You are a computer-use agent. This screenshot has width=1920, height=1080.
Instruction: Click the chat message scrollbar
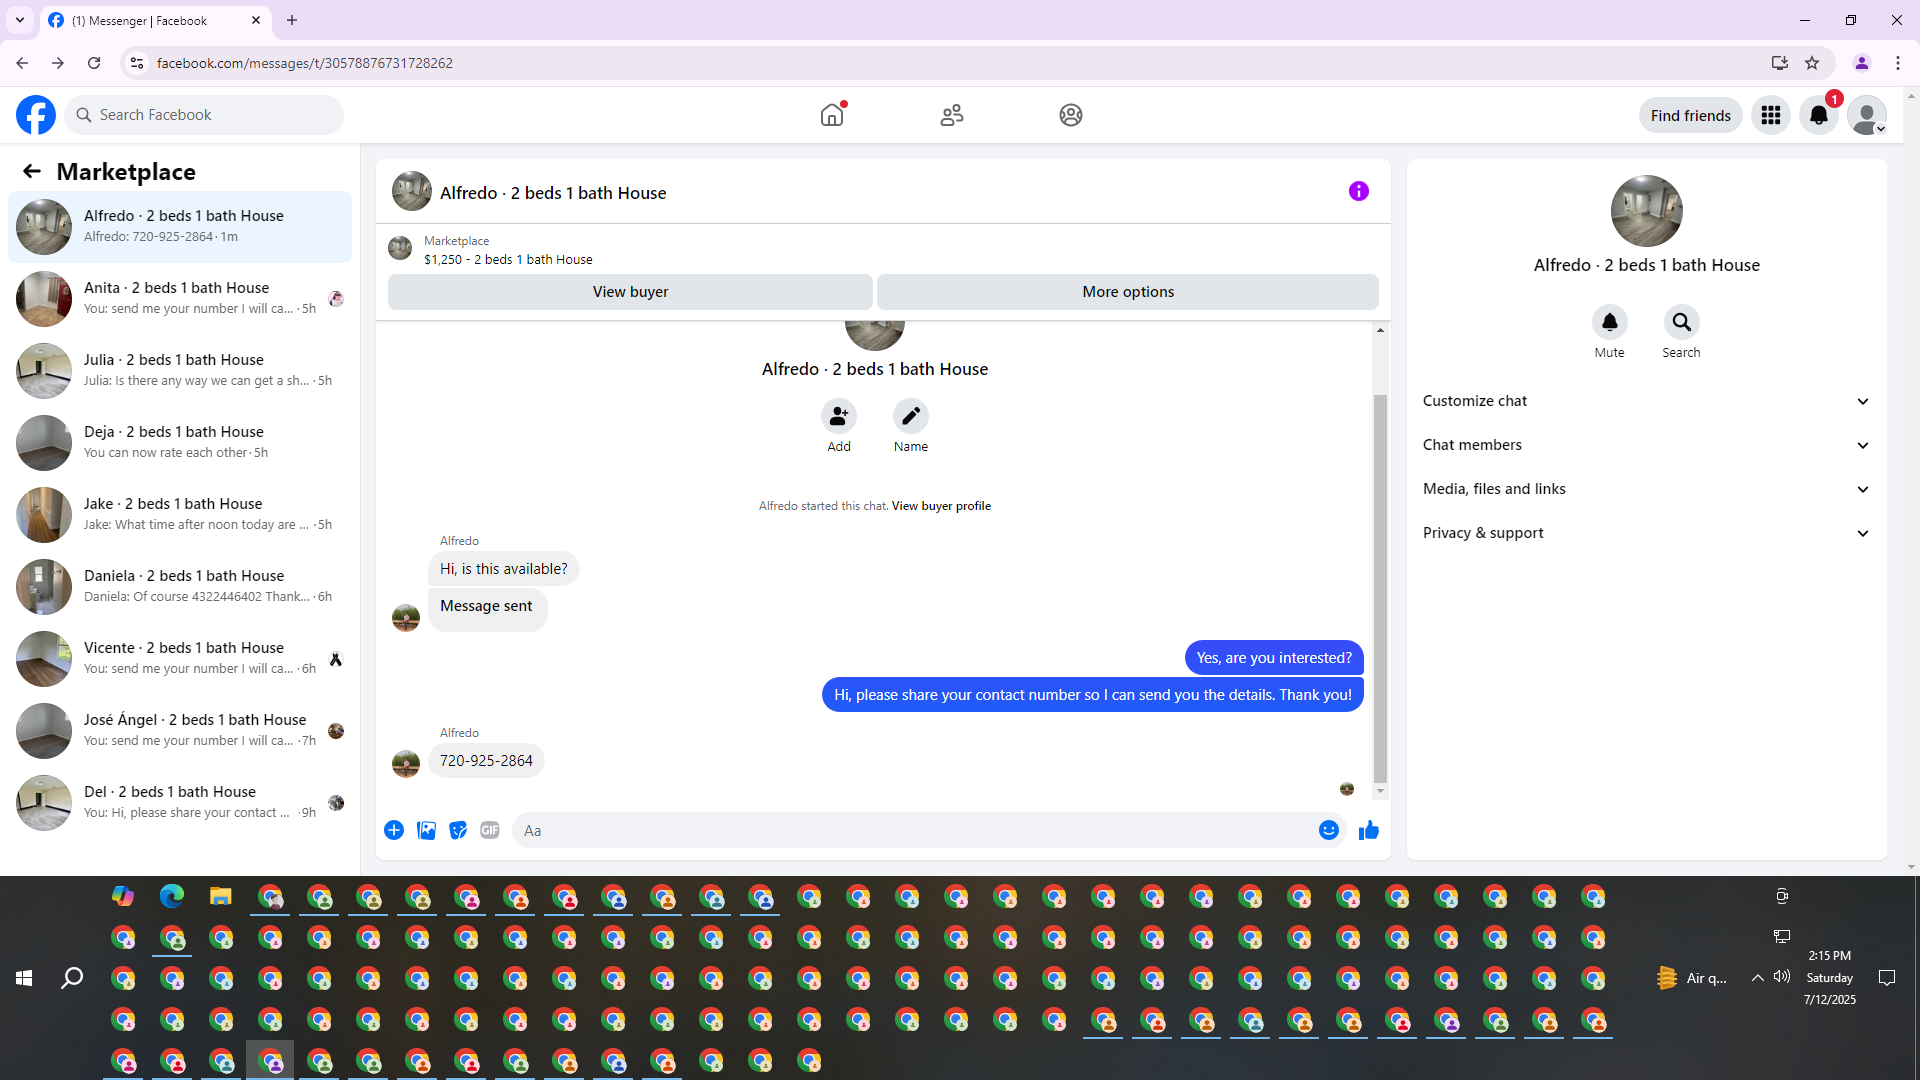coord(1380,590)
